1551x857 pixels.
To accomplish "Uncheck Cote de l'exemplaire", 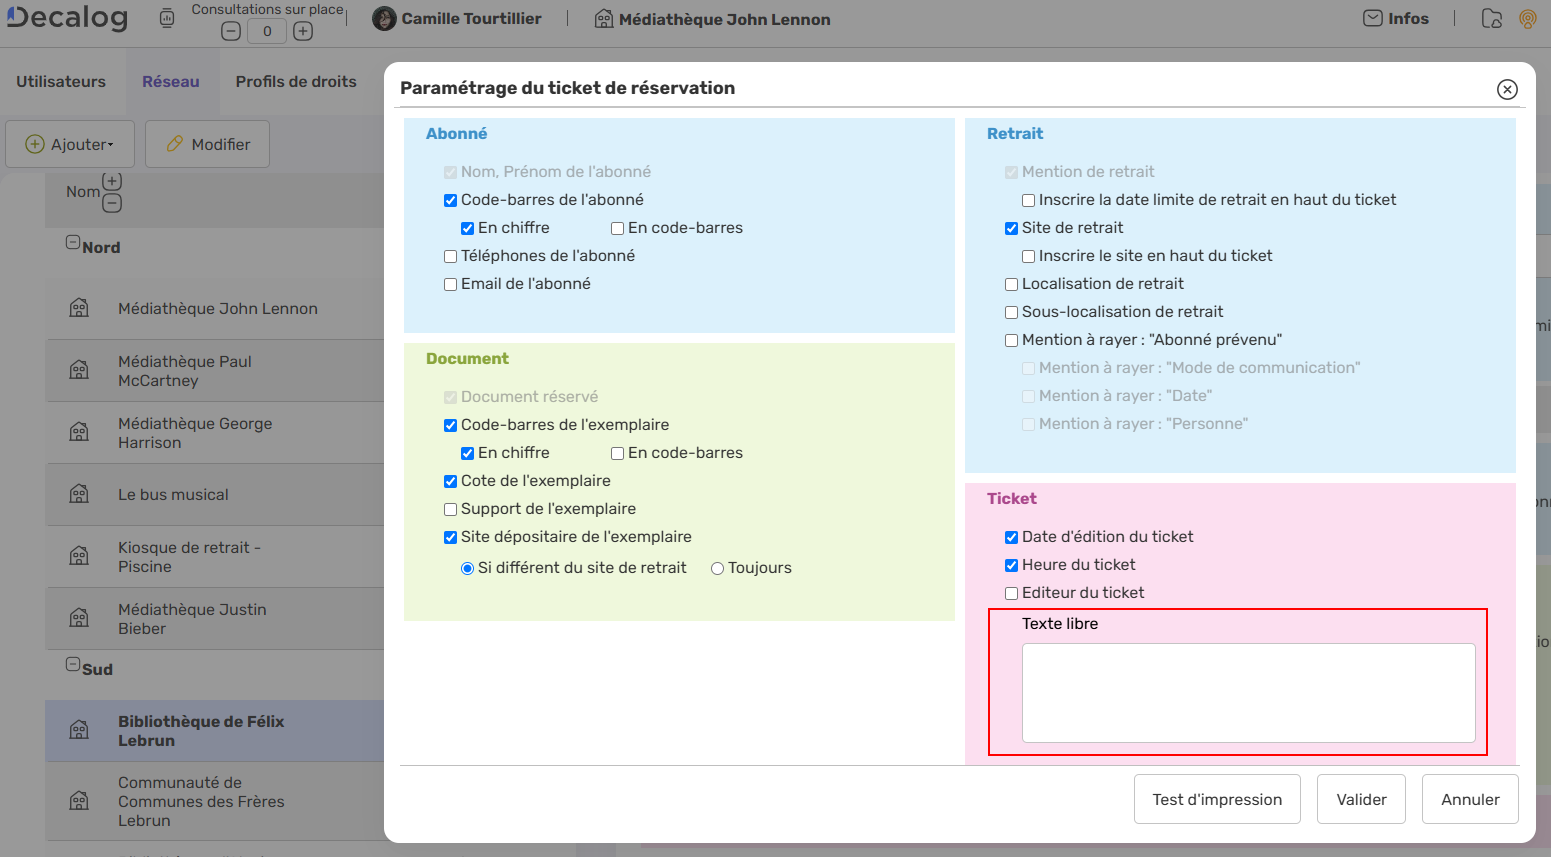I will [450, 481].
